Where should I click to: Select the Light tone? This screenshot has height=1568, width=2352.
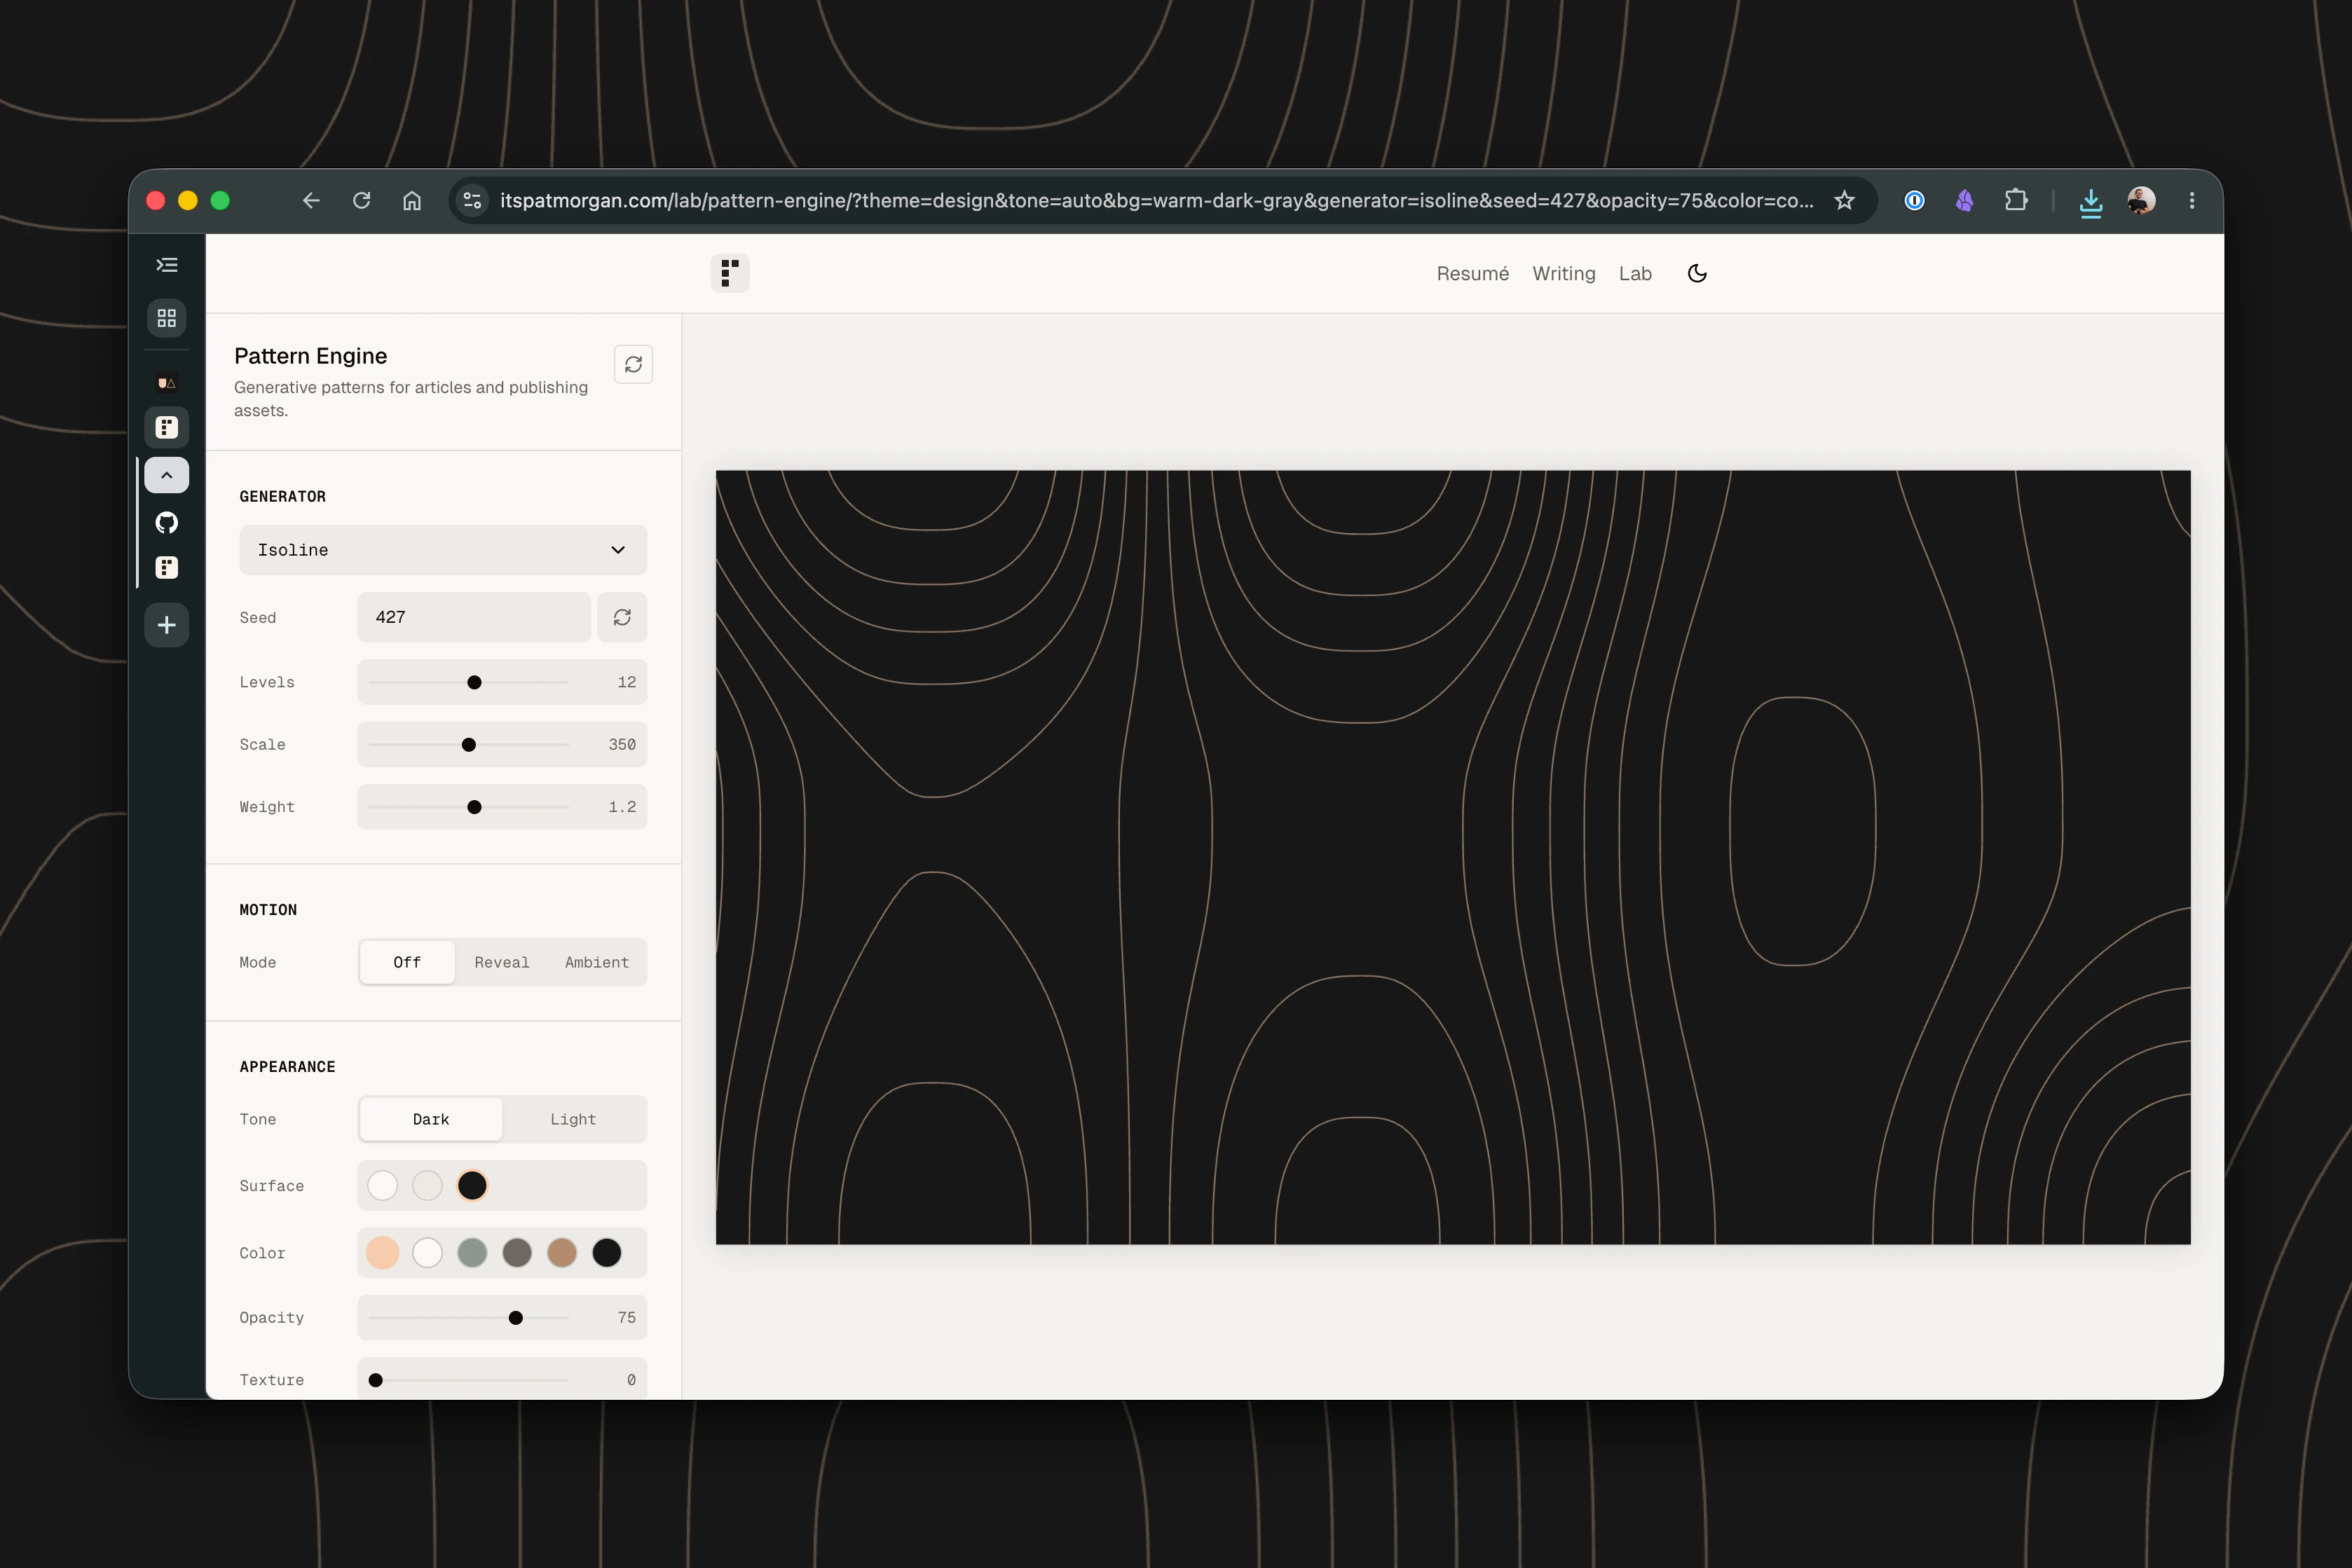click(573, 1119)
